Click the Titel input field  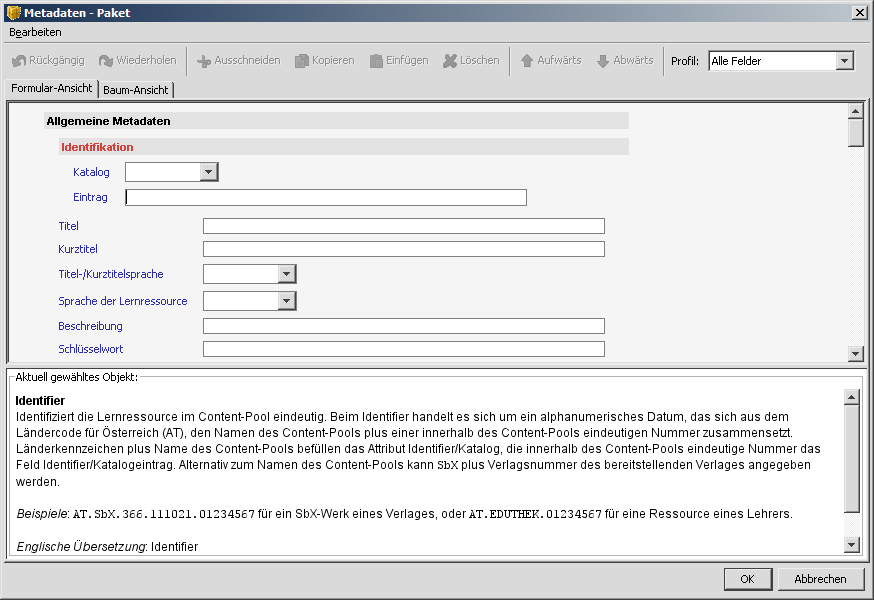pos(404,226)
